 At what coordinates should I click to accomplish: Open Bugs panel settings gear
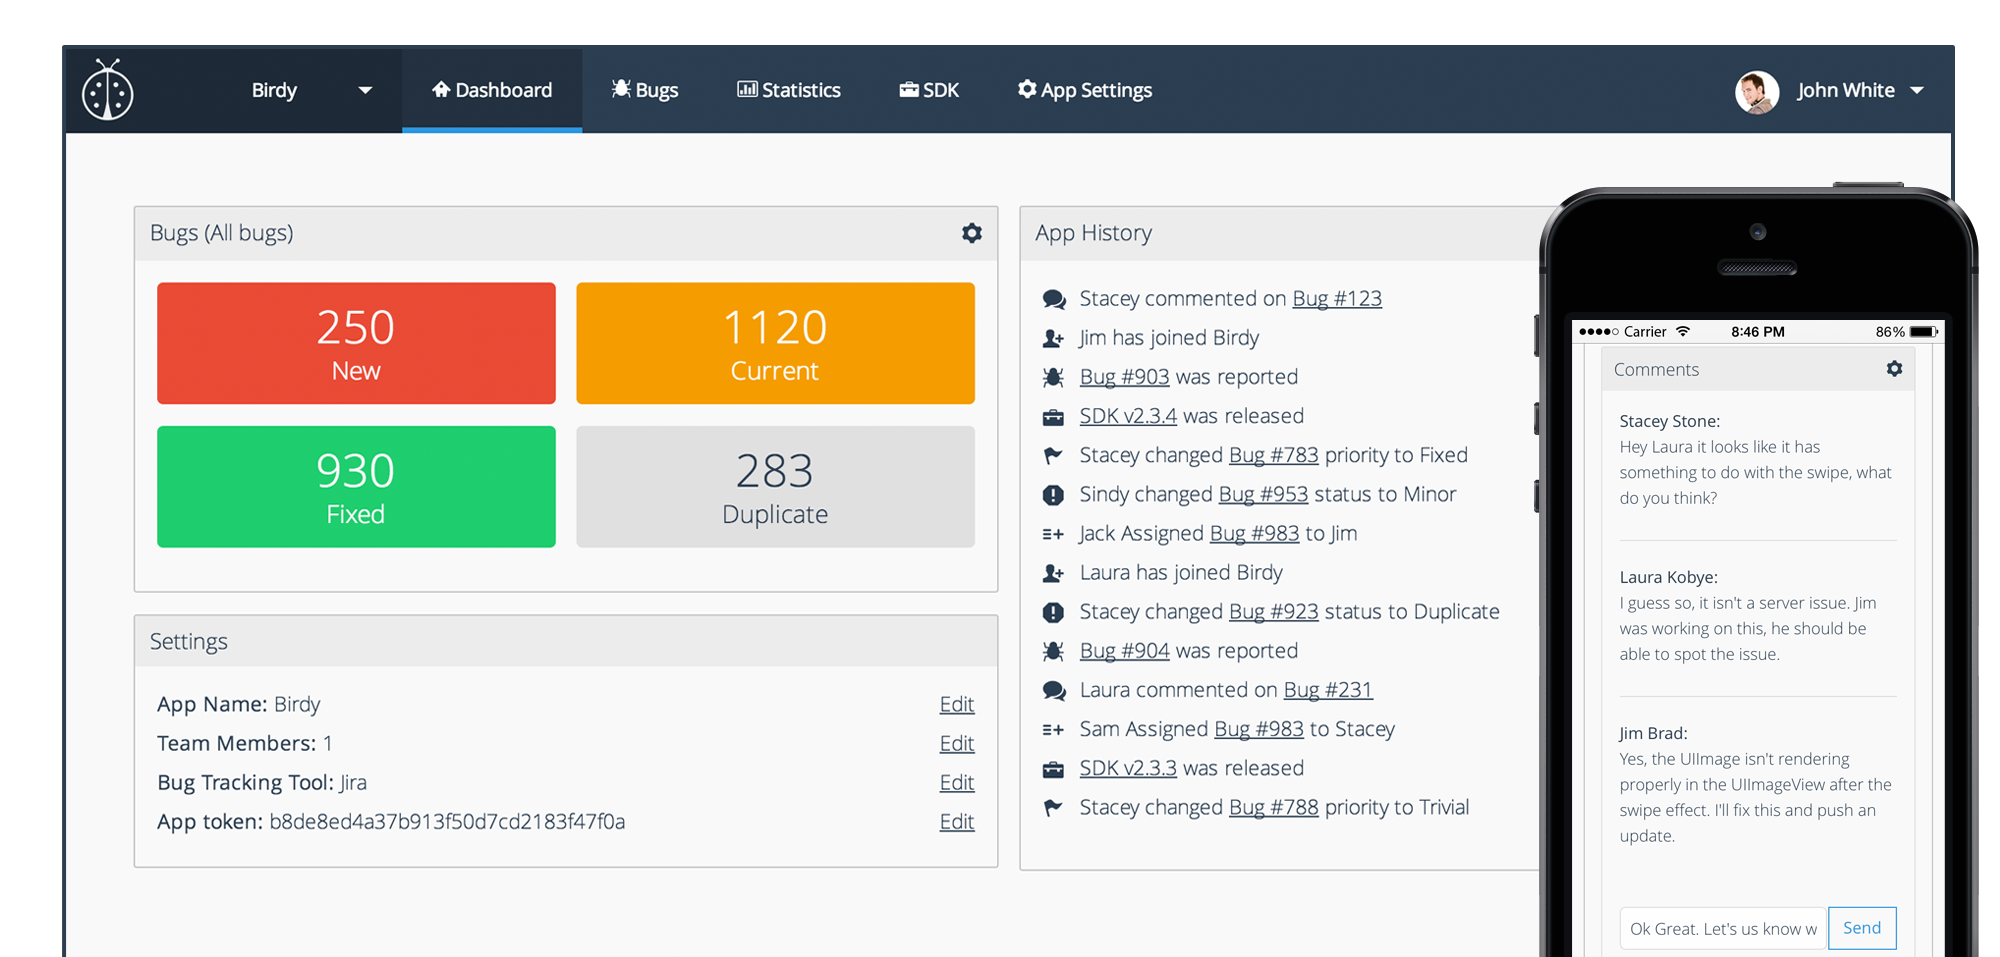pyautogui.click(x=971, y=233)
